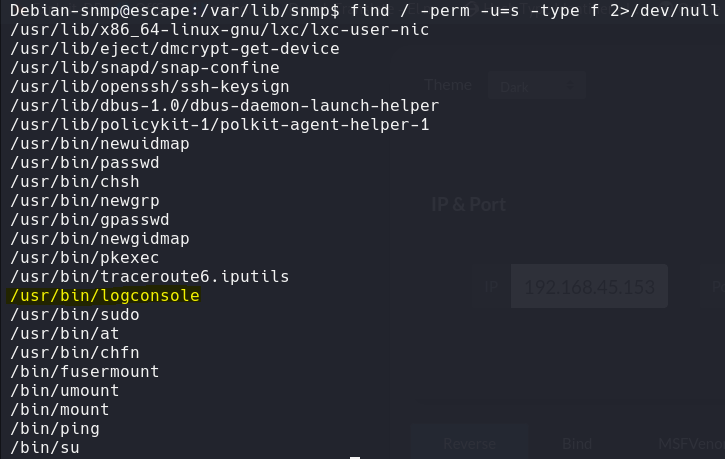Screen dimensions: 725x459
Task: Click the polkit-agent-helper-1 path line
Action: 220,125
